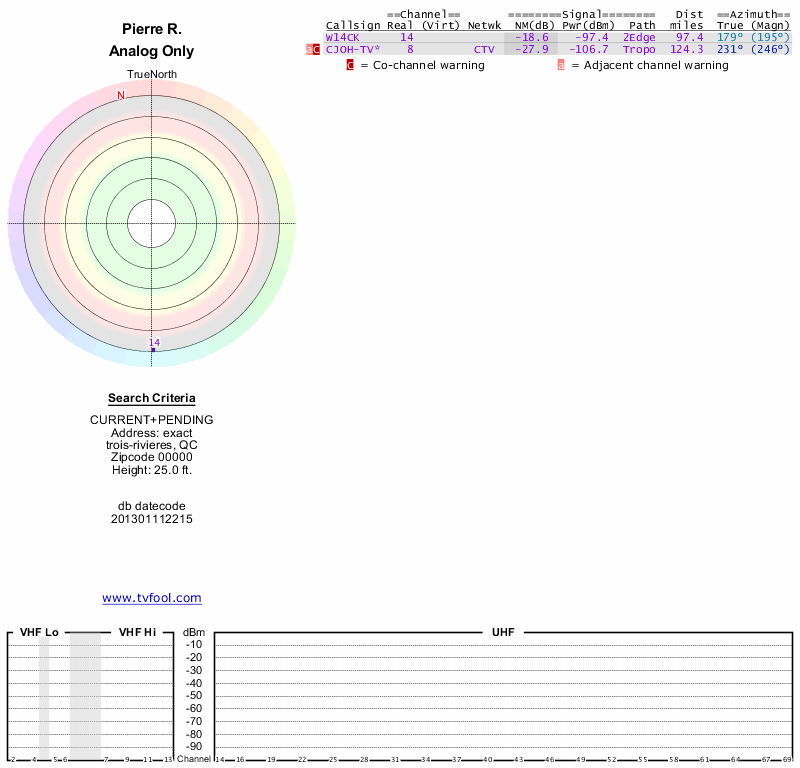Screen dimensions: 800x768
Task: Click the warning badge beside CJOH-TV row
Action: 313,49
